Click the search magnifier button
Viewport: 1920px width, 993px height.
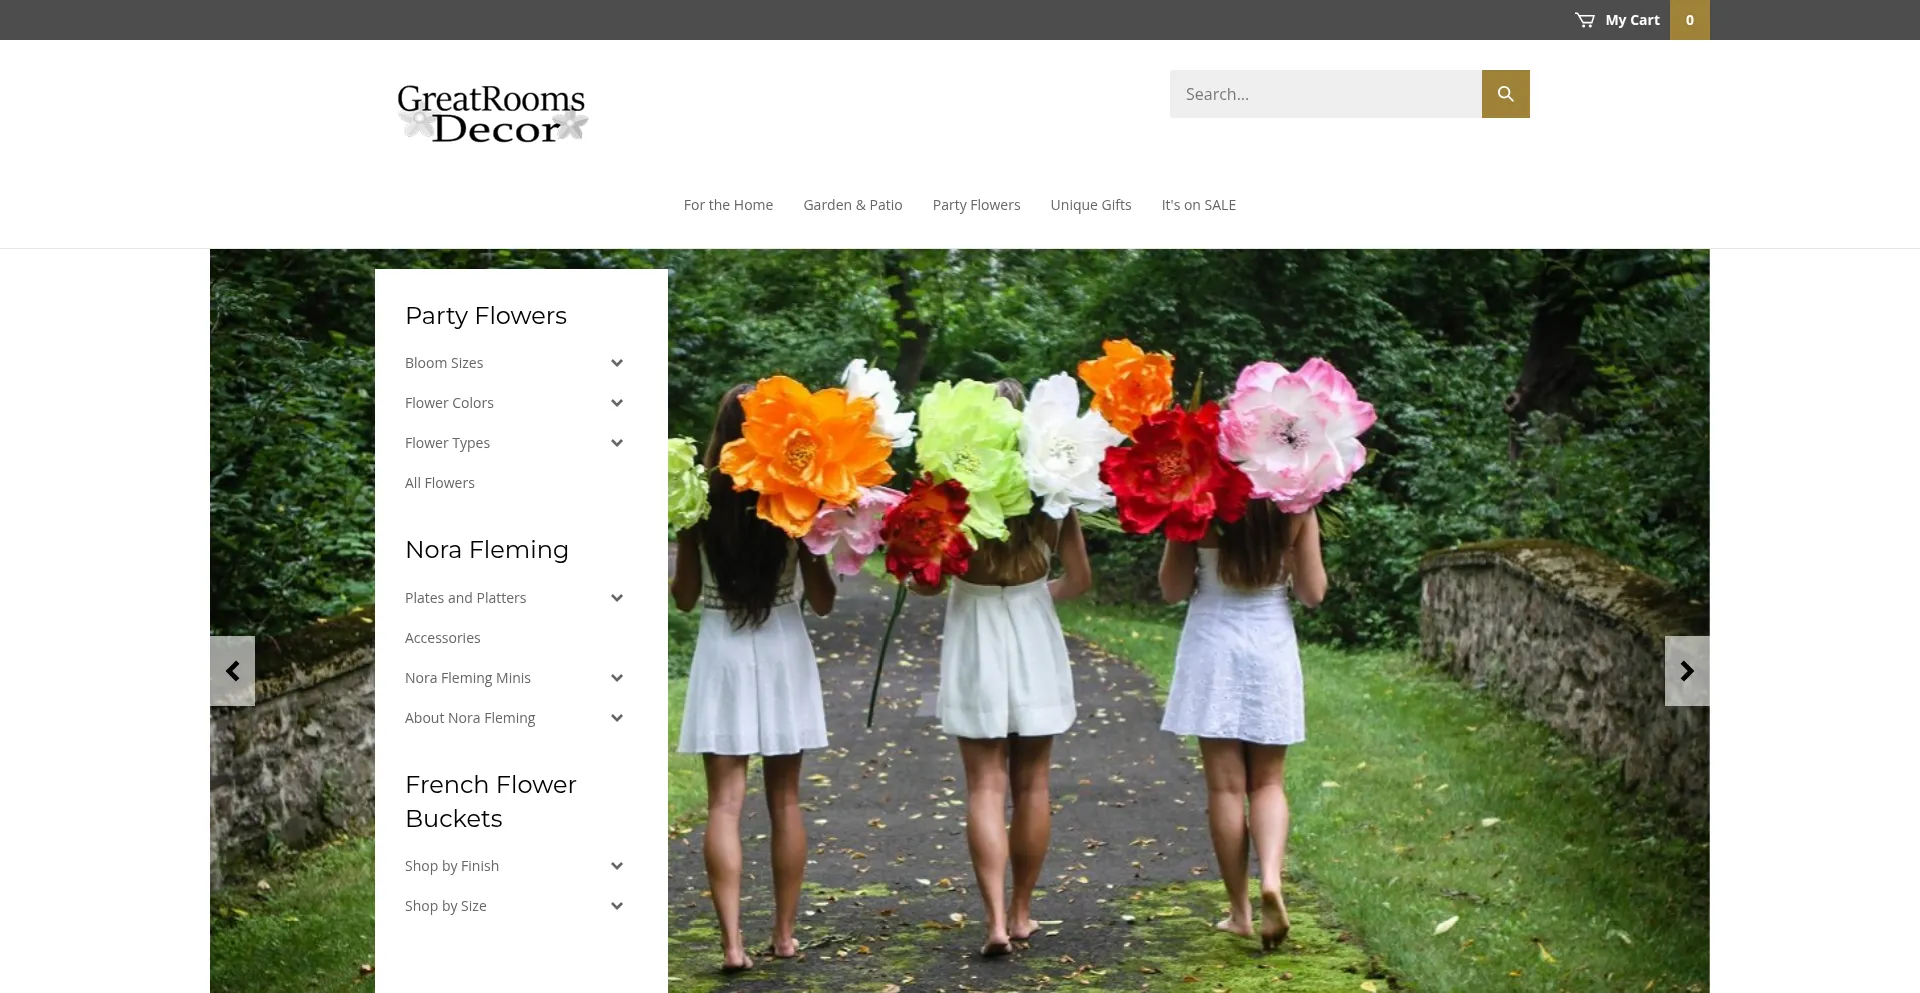[1505, 94]
